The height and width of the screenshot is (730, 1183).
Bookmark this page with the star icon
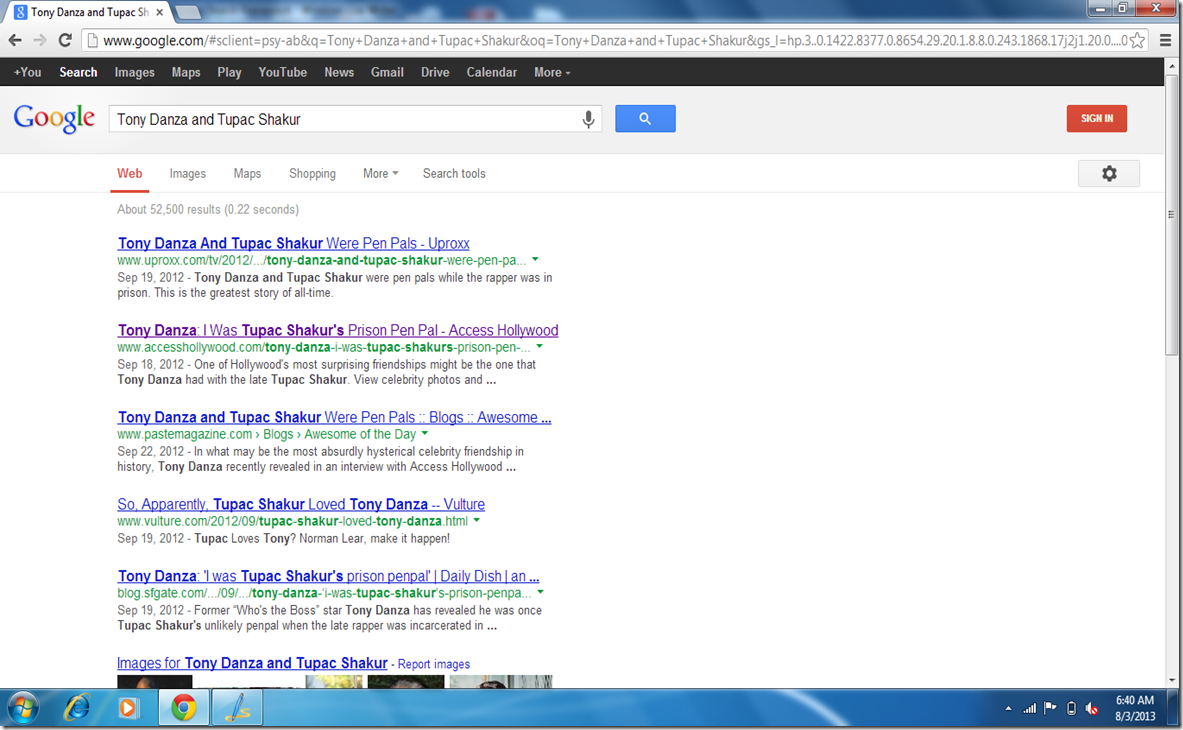1137,41
